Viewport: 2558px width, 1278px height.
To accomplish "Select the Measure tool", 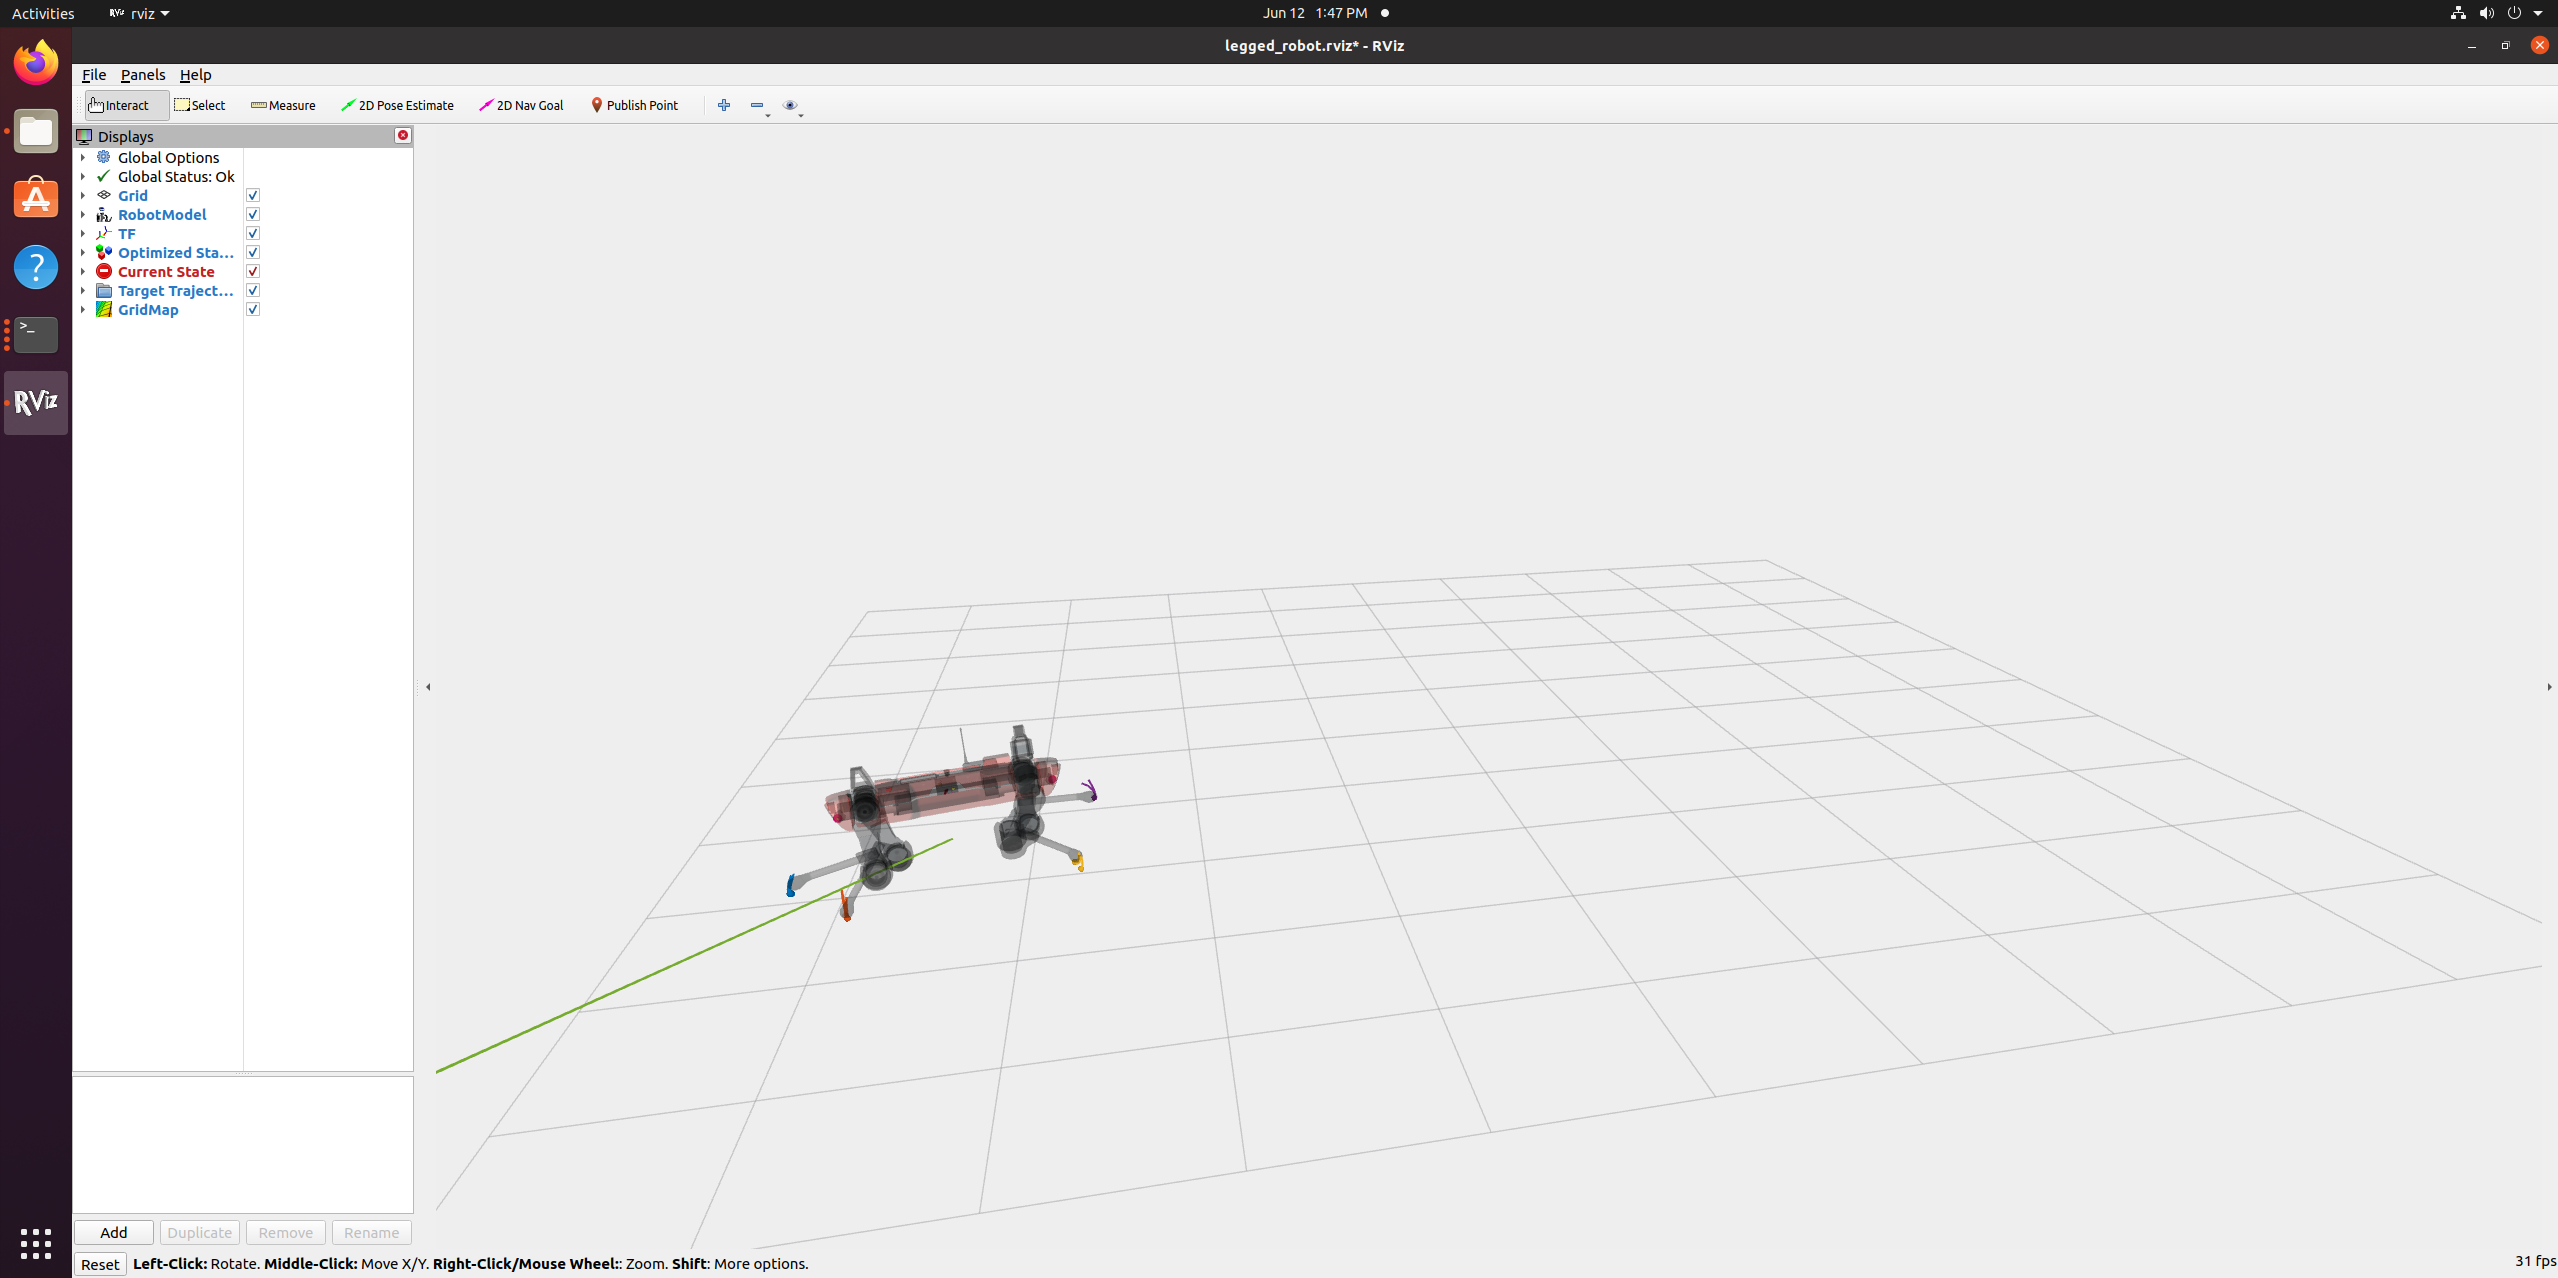I will point(283,105).
